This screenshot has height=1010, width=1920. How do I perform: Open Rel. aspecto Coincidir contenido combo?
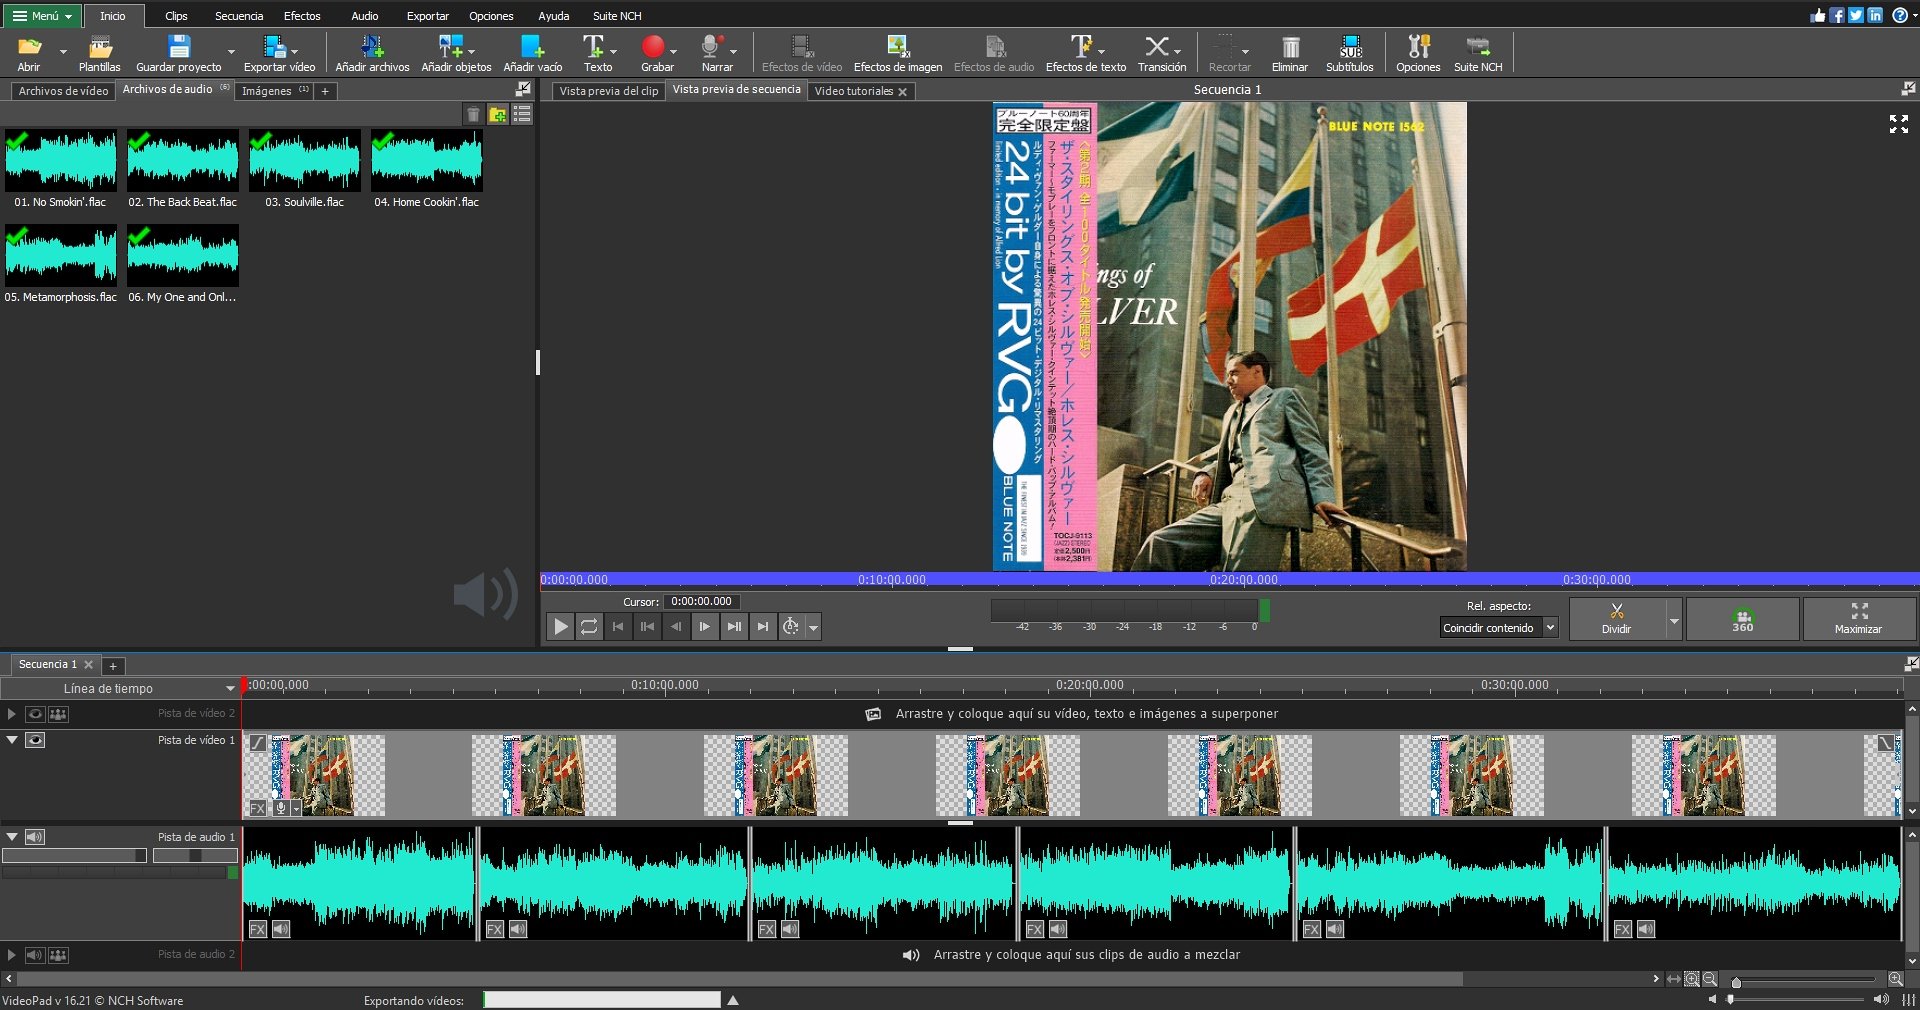pos(1498,628)
